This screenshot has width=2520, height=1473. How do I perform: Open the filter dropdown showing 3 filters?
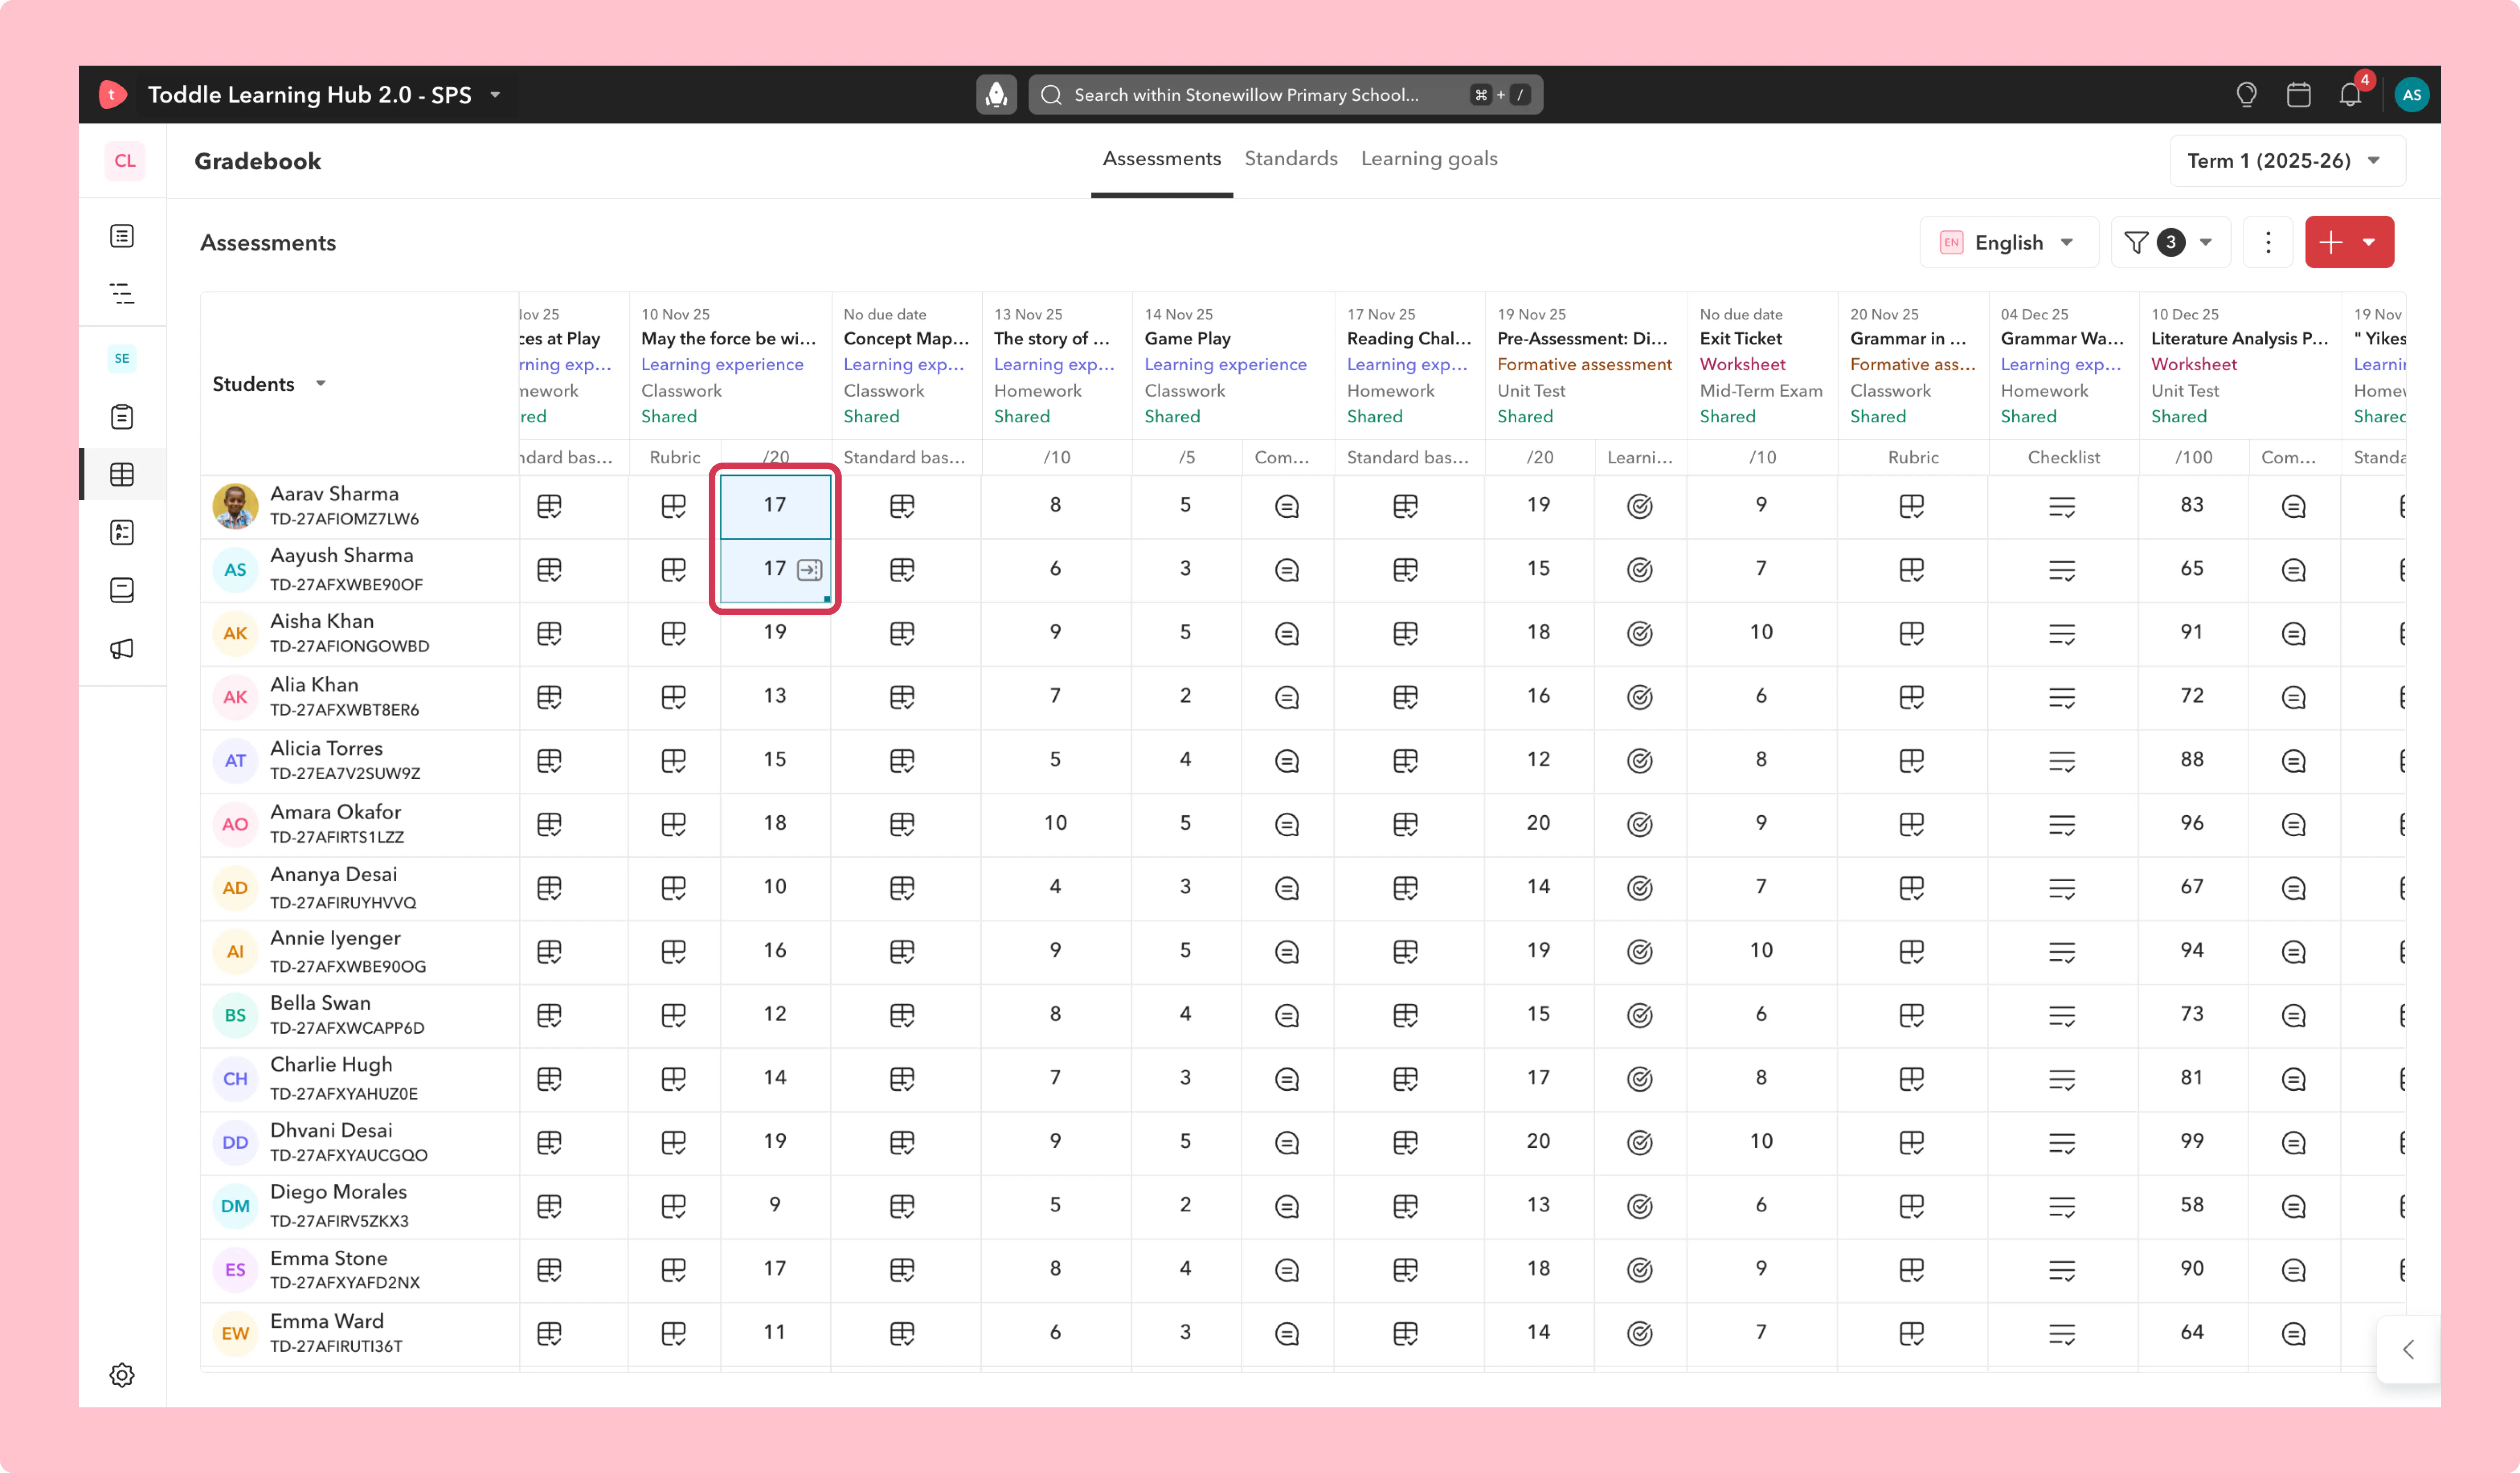(2170, 242)
